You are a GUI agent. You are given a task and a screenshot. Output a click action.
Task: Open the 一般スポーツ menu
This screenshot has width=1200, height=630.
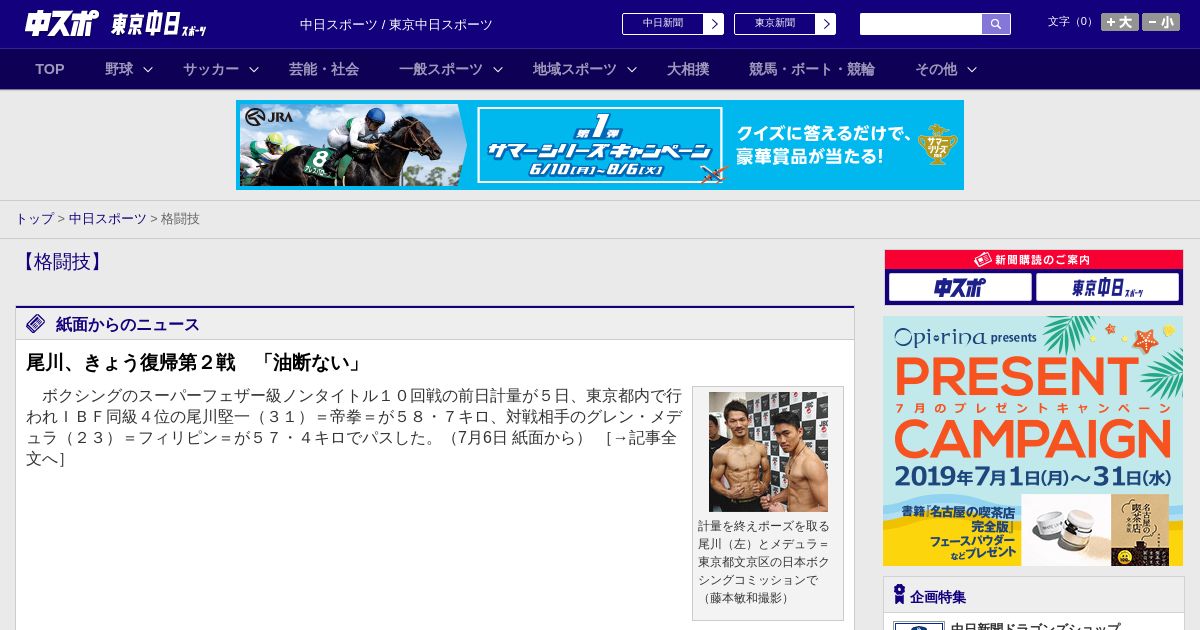tap(441, 69)
